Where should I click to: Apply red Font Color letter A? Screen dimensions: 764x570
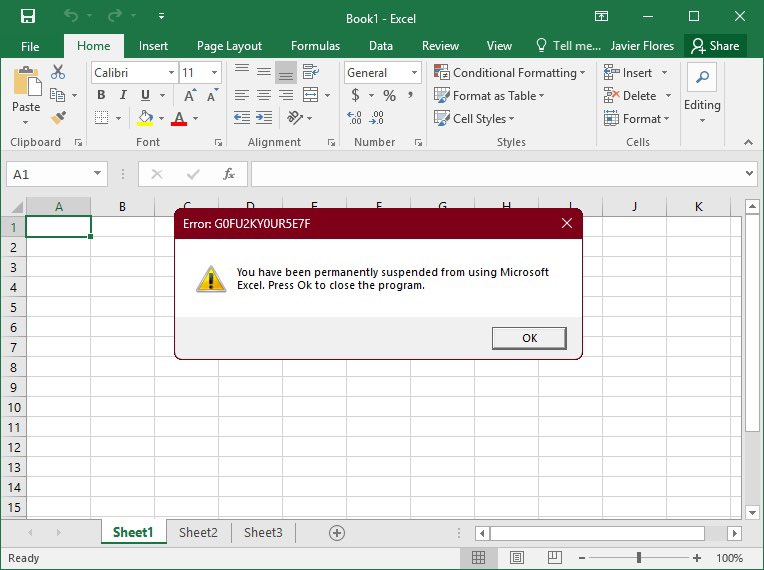pos(179,118)
